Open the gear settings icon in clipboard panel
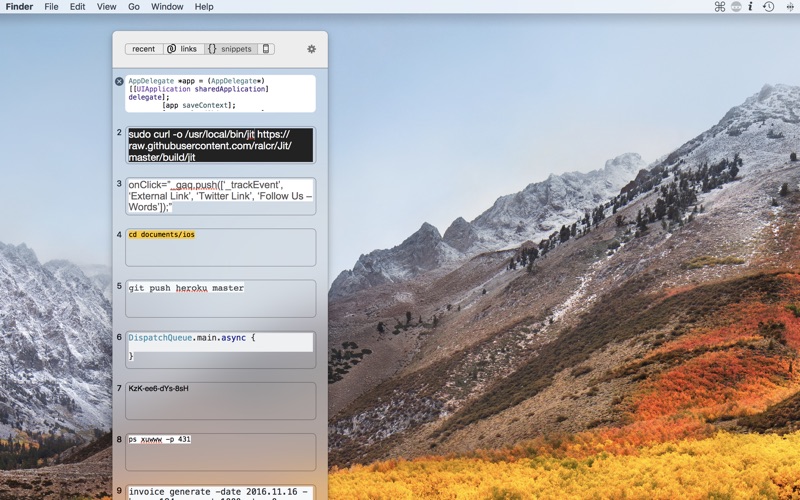The width and height of the screenshot is (800, 500). [x=311, y=49]
